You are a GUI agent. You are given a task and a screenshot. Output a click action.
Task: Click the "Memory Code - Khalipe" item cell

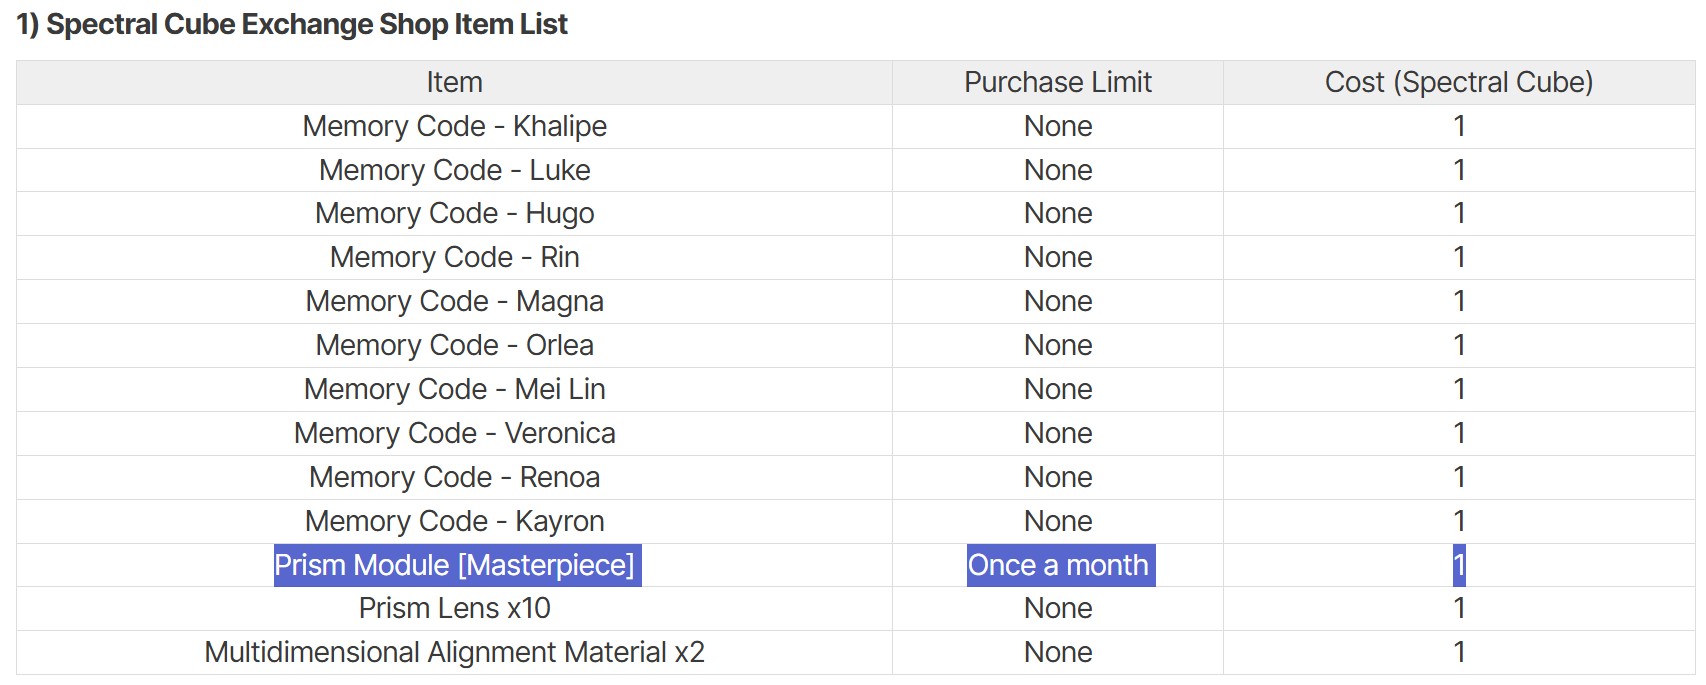[454, 126]
